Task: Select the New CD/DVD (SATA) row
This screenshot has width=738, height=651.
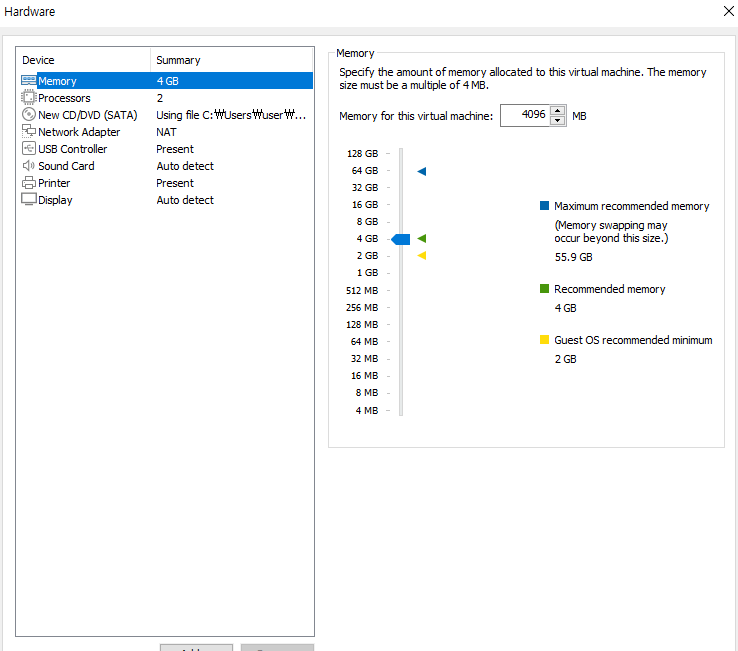Action: click(x=167, y=115)
